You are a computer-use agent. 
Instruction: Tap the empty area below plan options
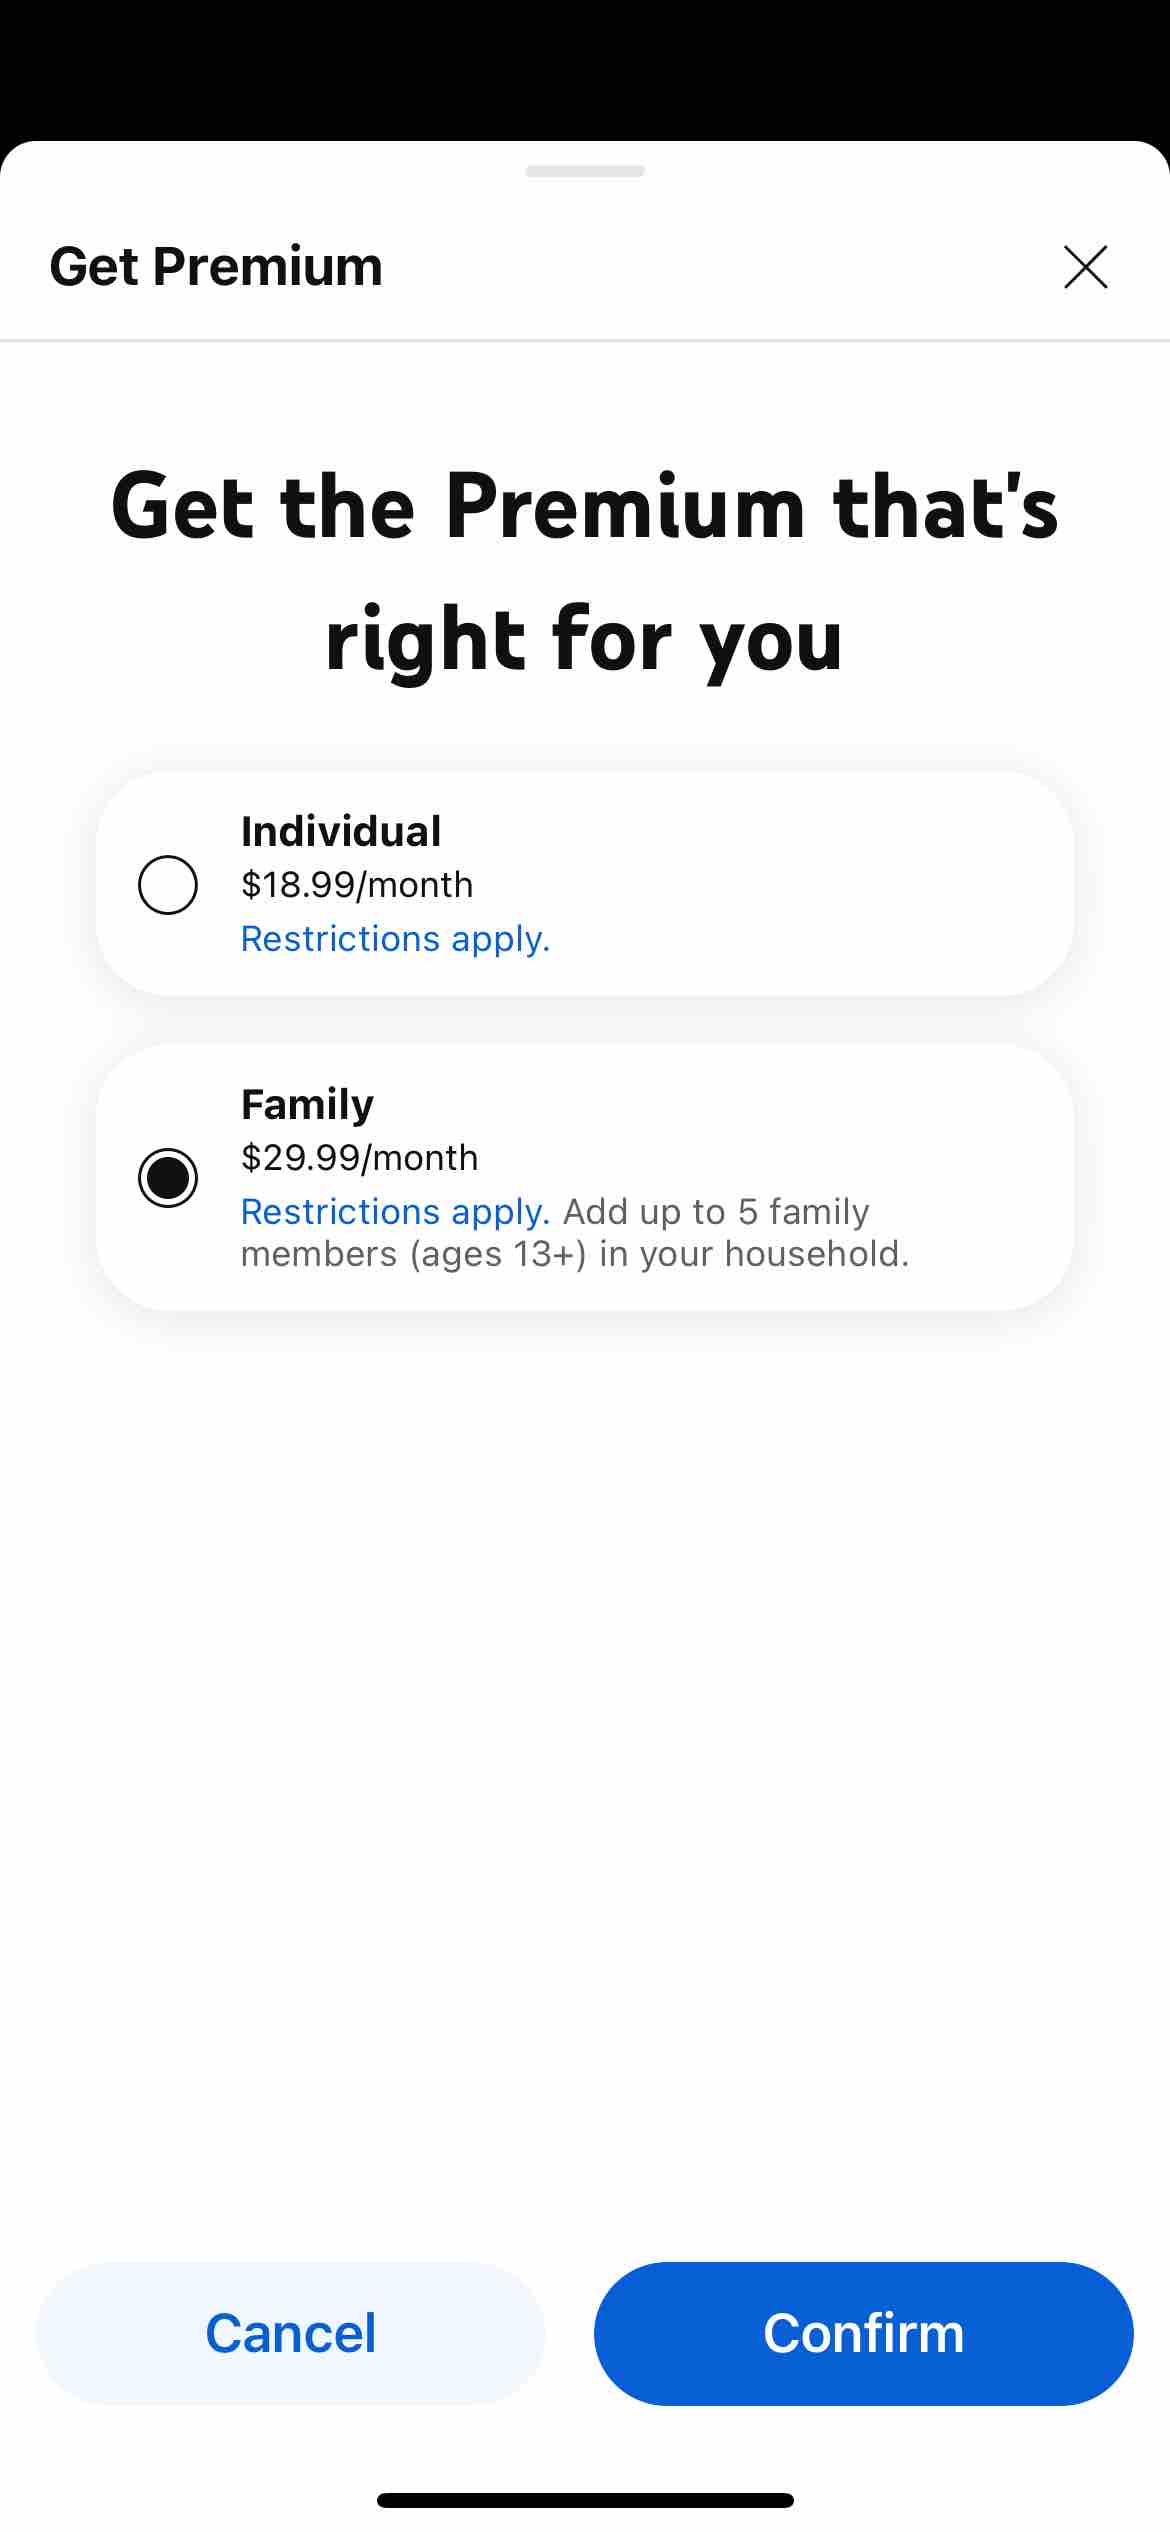point(585,1780)
